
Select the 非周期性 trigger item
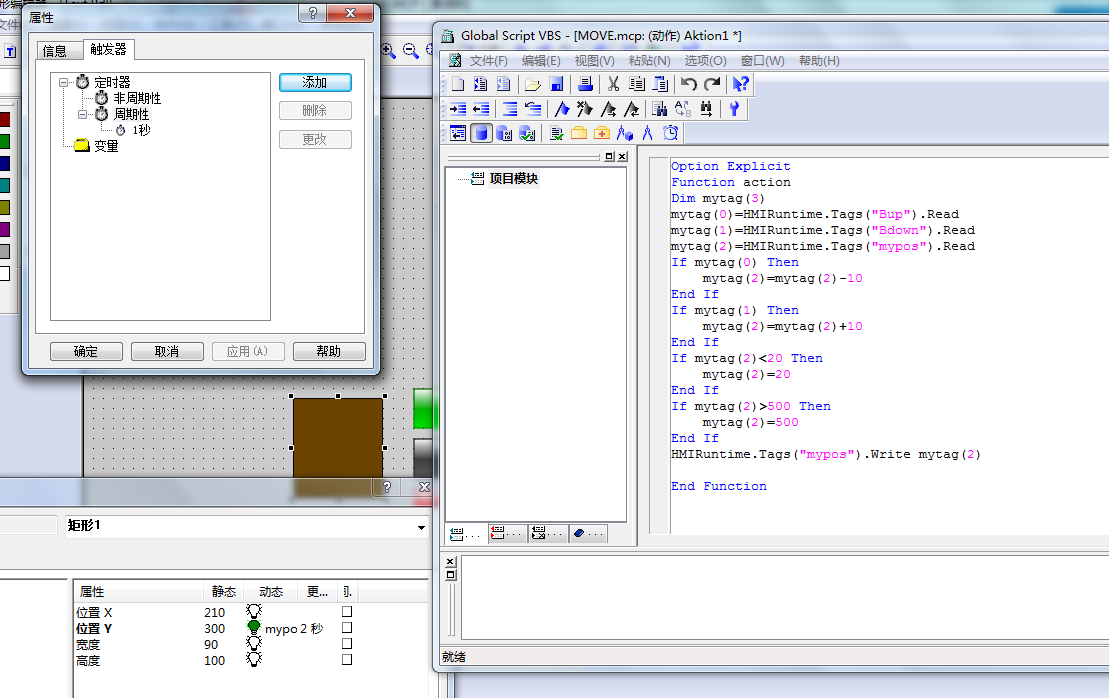tap(137, 98)
